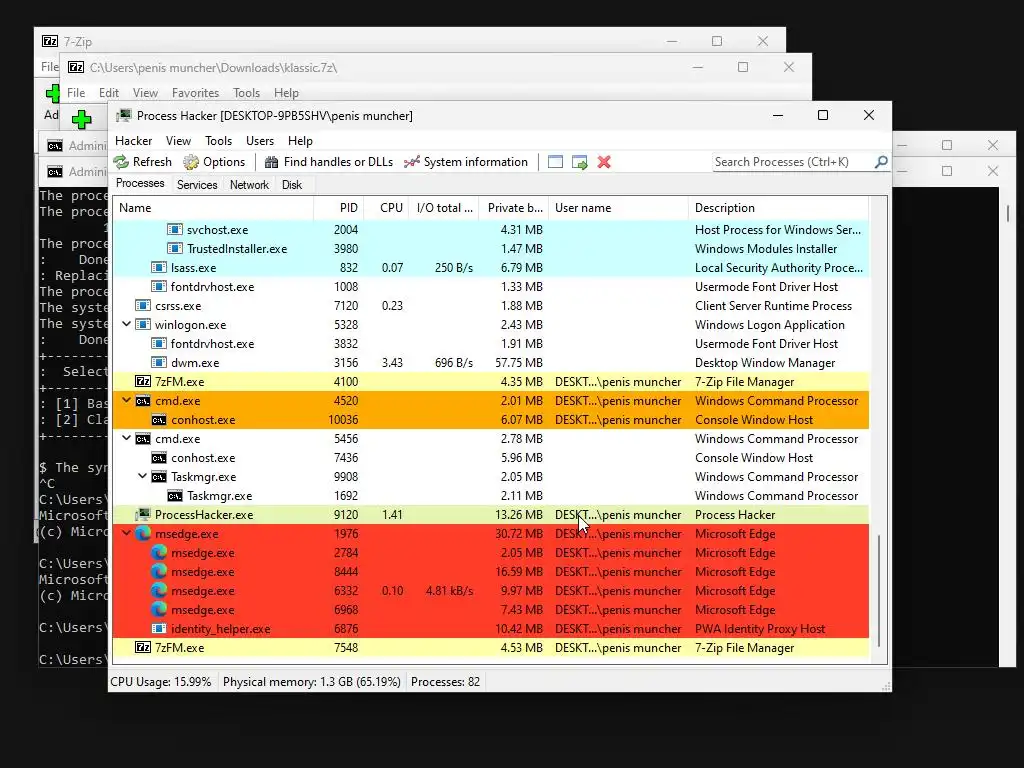1024x768 pixels.
Task: Click the 7zFM.exe 4100 icon
Action: coord(142,381)
